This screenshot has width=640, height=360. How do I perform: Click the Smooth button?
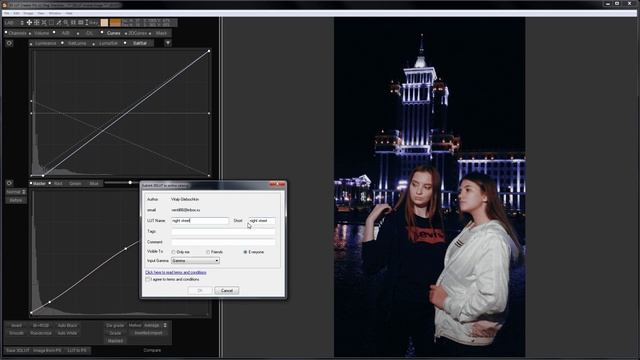click(16, 333)
